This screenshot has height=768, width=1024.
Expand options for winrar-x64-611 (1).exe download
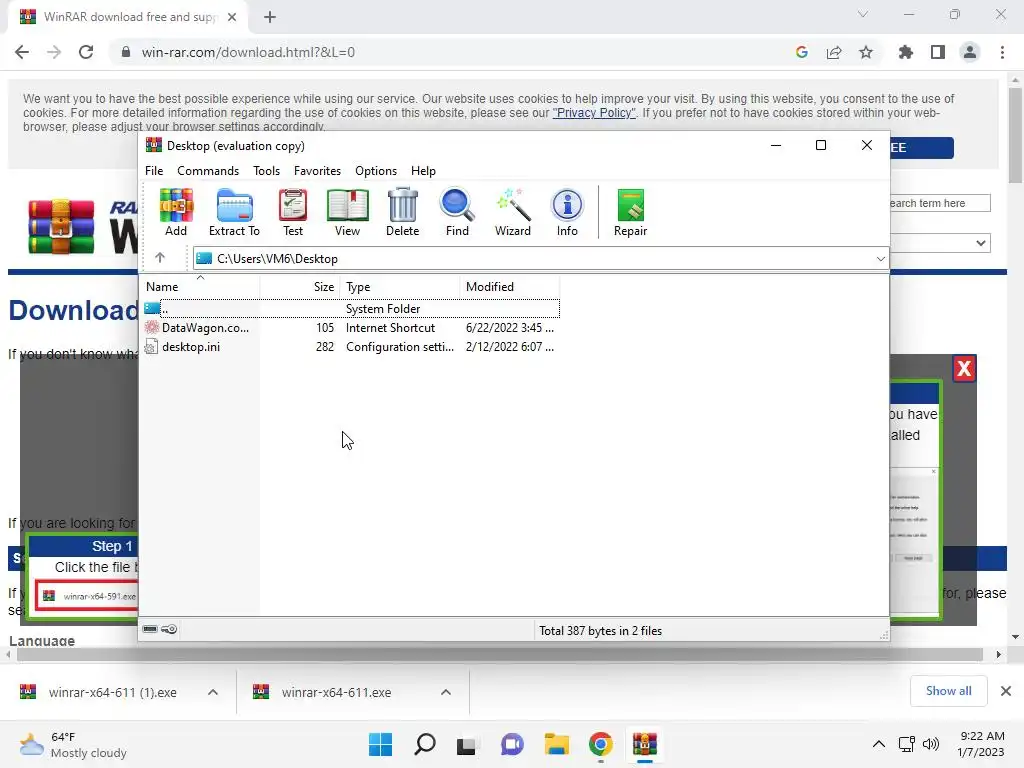(x=213, y=692)
